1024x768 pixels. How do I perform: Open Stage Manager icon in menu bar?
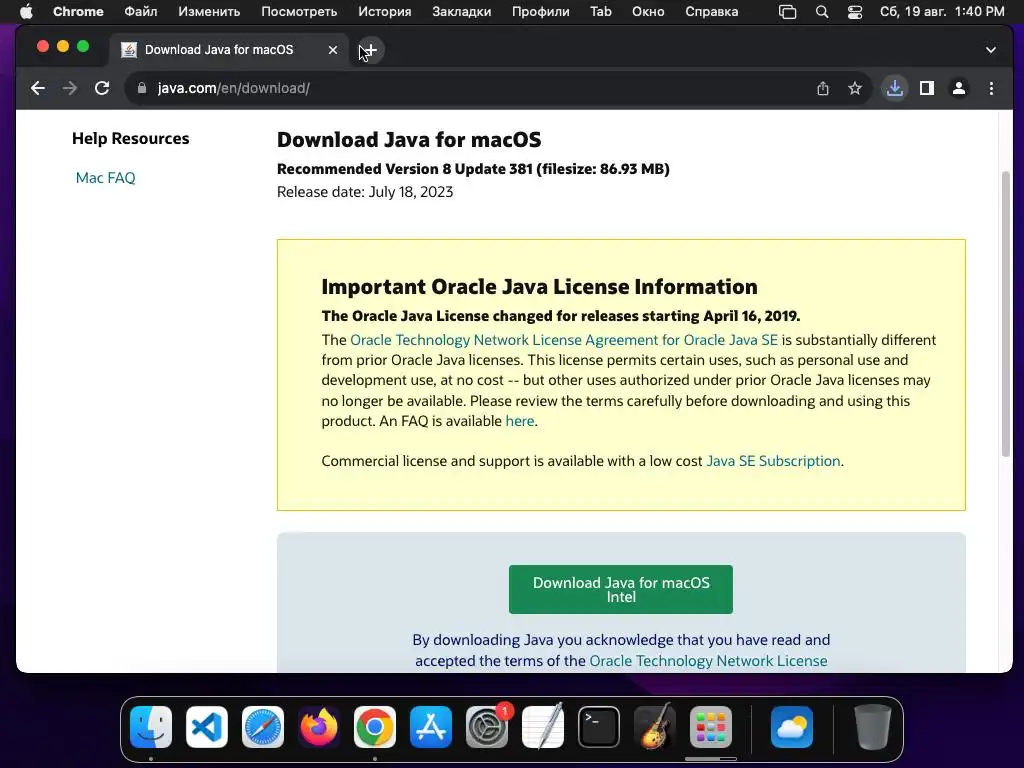(788, 12)
